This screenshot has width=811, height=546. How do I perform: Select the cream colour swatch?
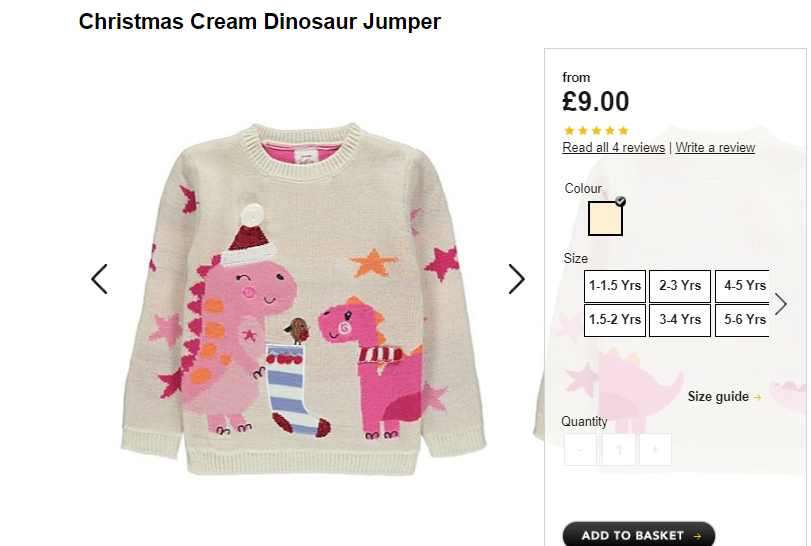(605, 219)
